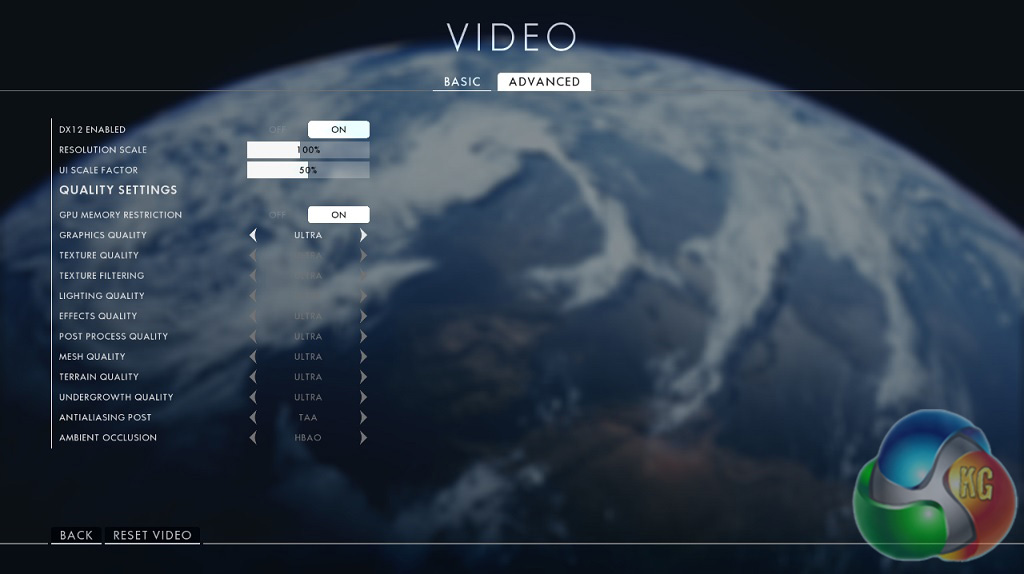Adjust the UI Scale Factor slider
1024x574 pixels.
(x=308, y=170)
